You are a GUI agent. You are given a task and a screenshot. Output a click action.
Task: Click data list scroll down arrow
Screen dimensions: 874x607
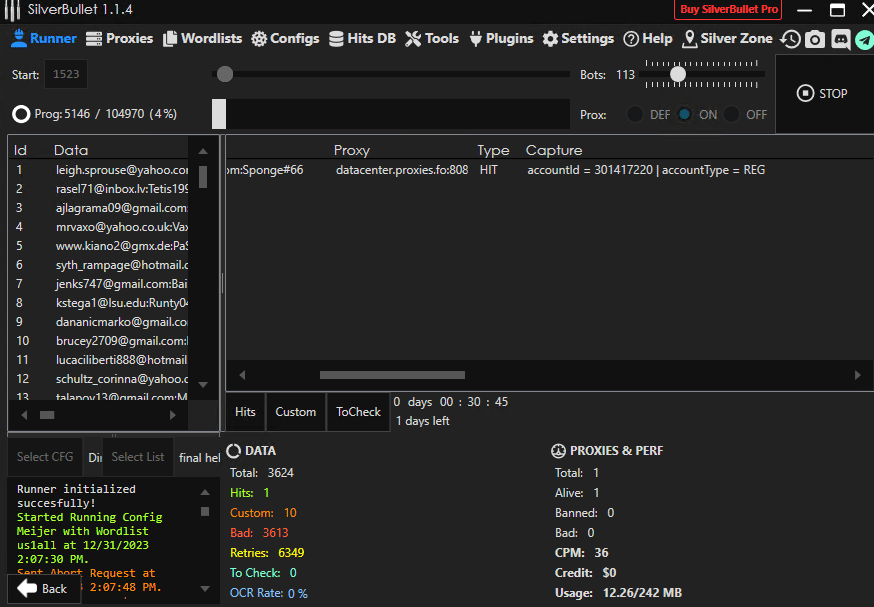[x=203, y=385]
